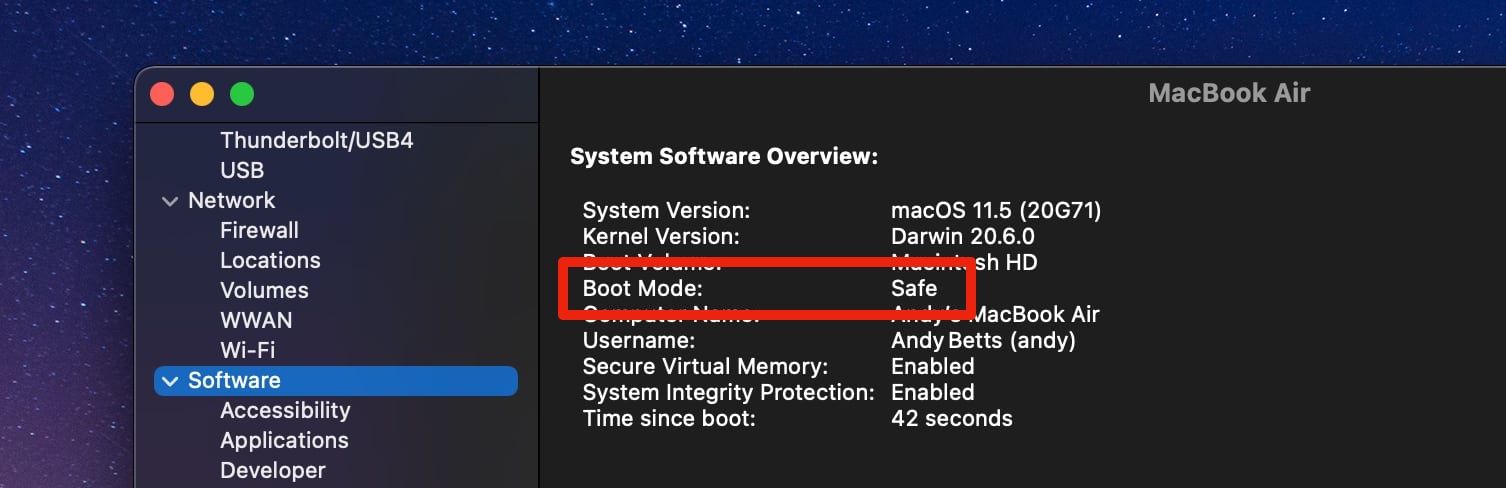Select the Network category
This screenshot has height=488, width=1506.
click(x=232, y=200)
